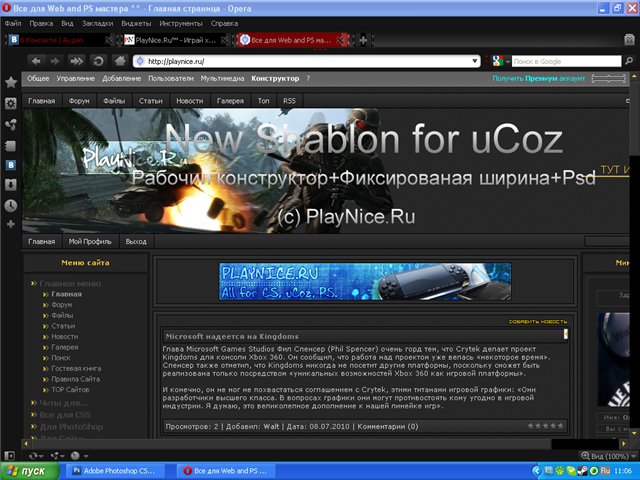The image size is (640, 480).
Task: Open the Notes panel icon
Action: (11, 146)
